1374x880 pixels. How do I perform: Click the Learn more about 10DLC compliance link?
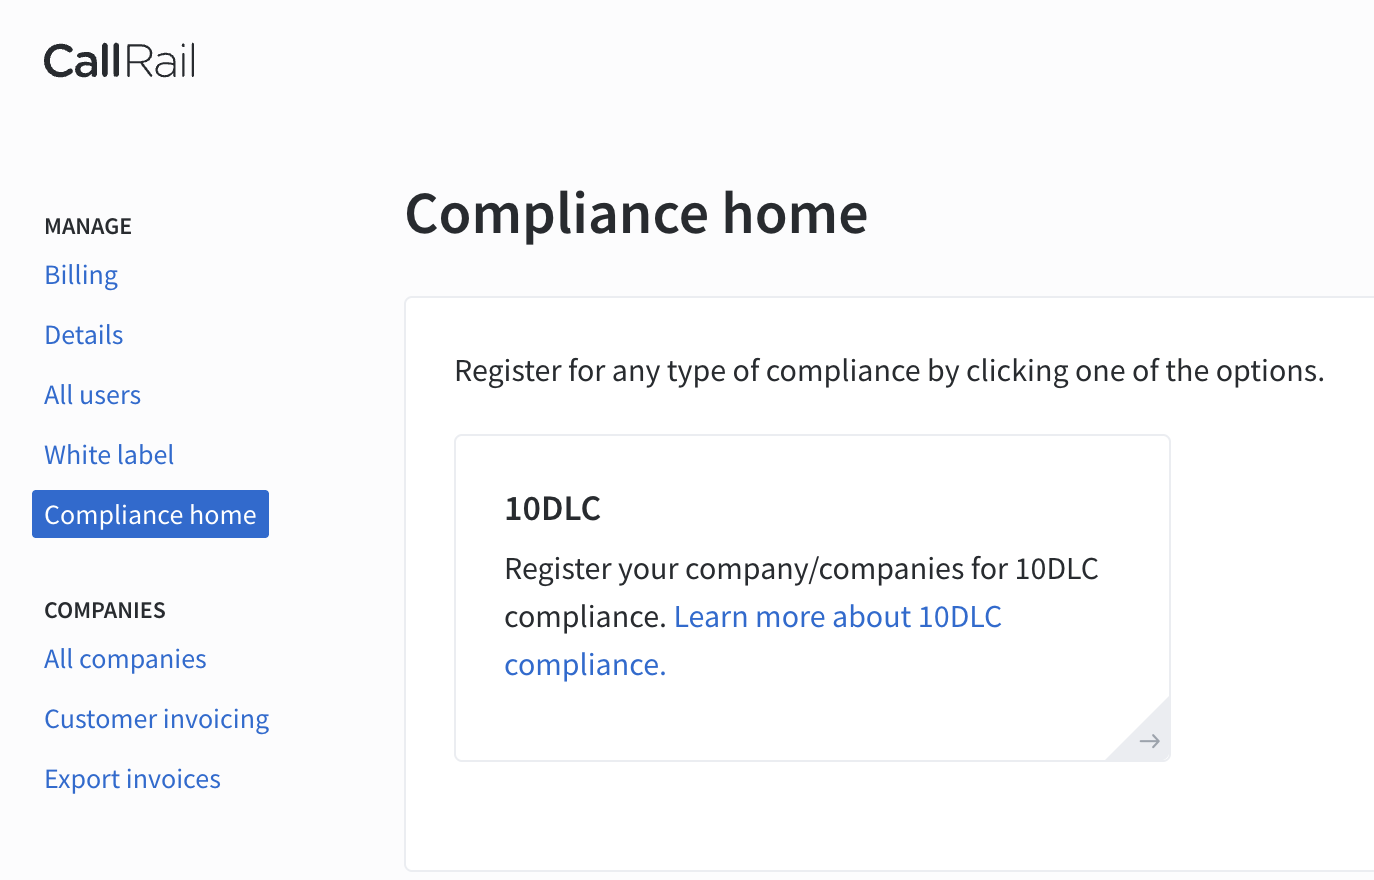[838, 616]
